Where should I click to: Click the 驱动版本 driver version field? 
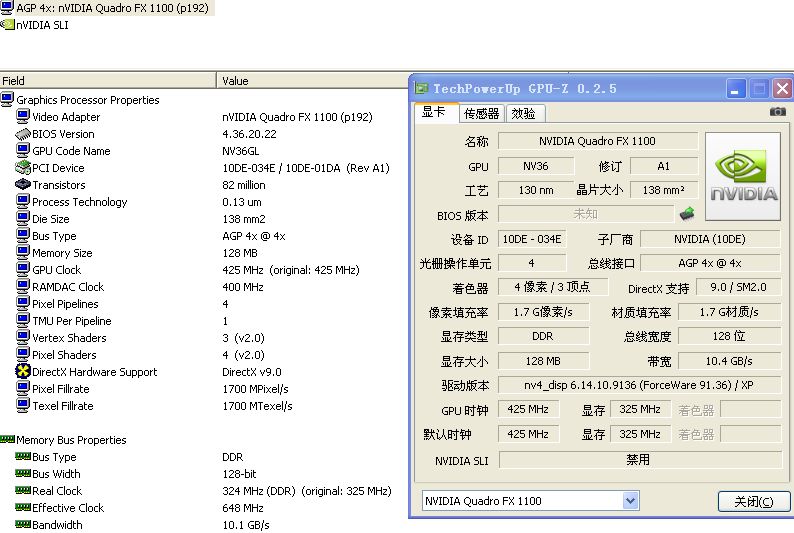coord(639,385)
